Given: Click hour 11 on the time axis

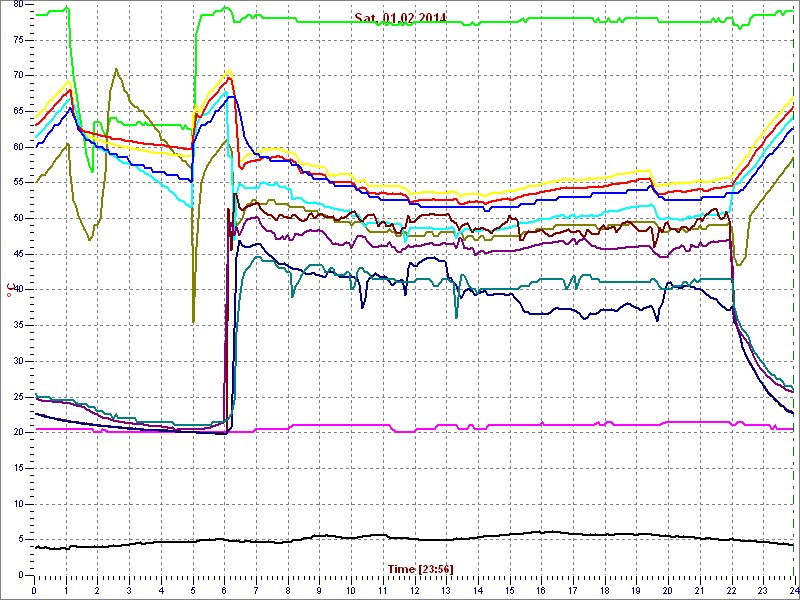Looking at the screenshot, I should (382, 590).
